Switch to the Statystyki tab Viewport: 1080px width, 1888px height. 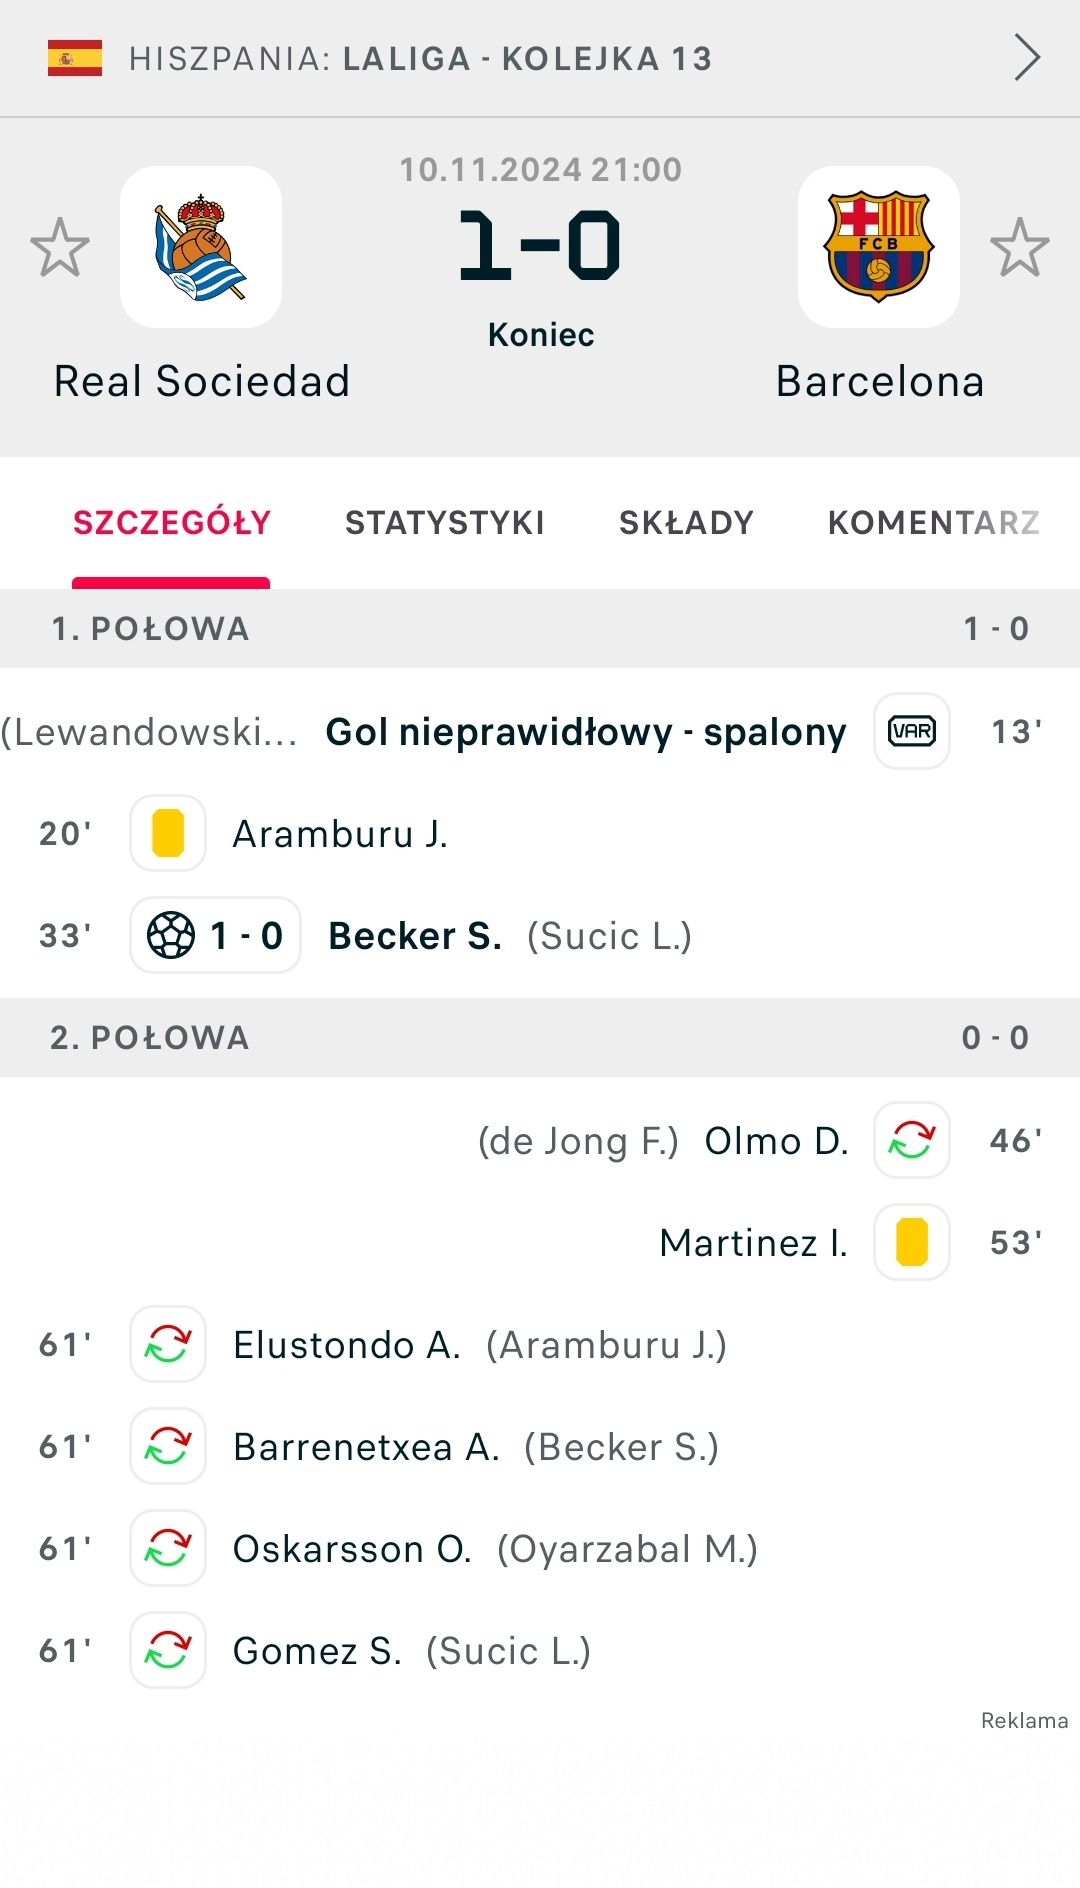(x=445, y=522)
